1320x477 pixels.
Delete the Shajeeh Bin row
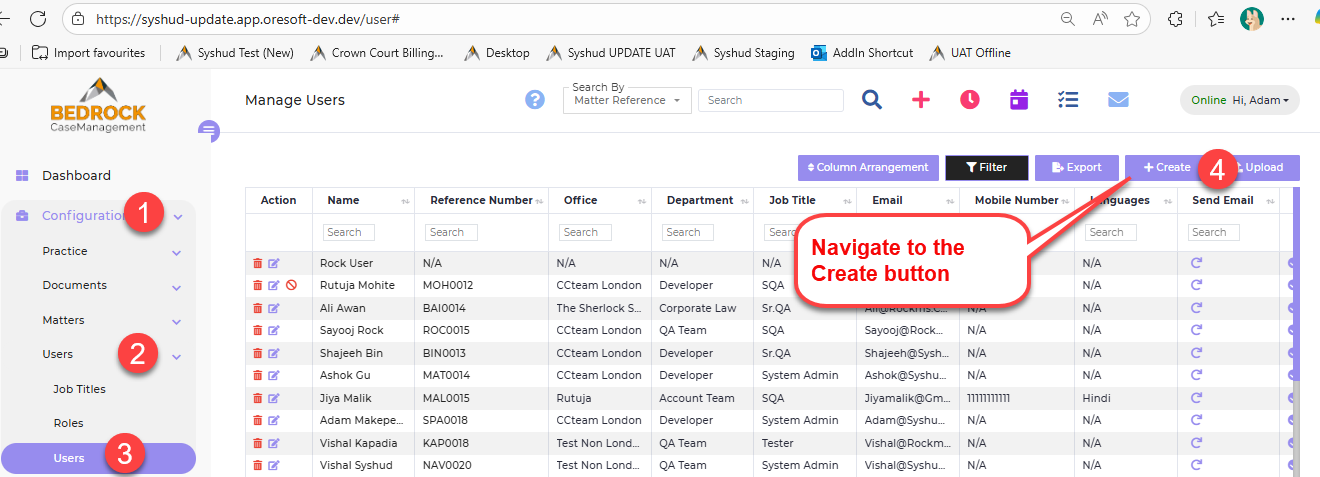258,353
